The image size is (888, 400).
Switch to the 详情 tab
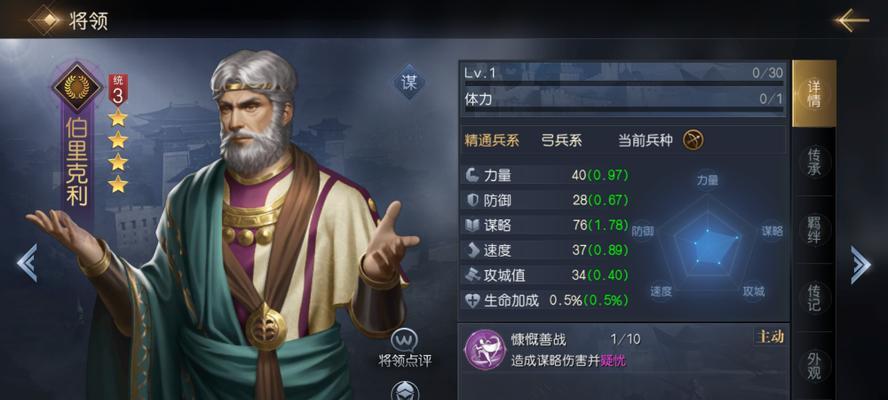814,94
